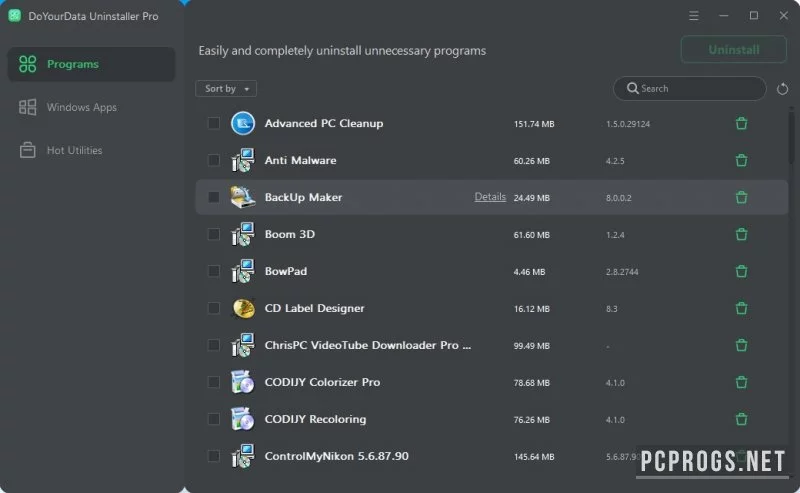Click the trash icon for ChrisPC VideoTube Downloader
Image resolution: width=800 pixels, height=493 pixels.
[741, 345]
